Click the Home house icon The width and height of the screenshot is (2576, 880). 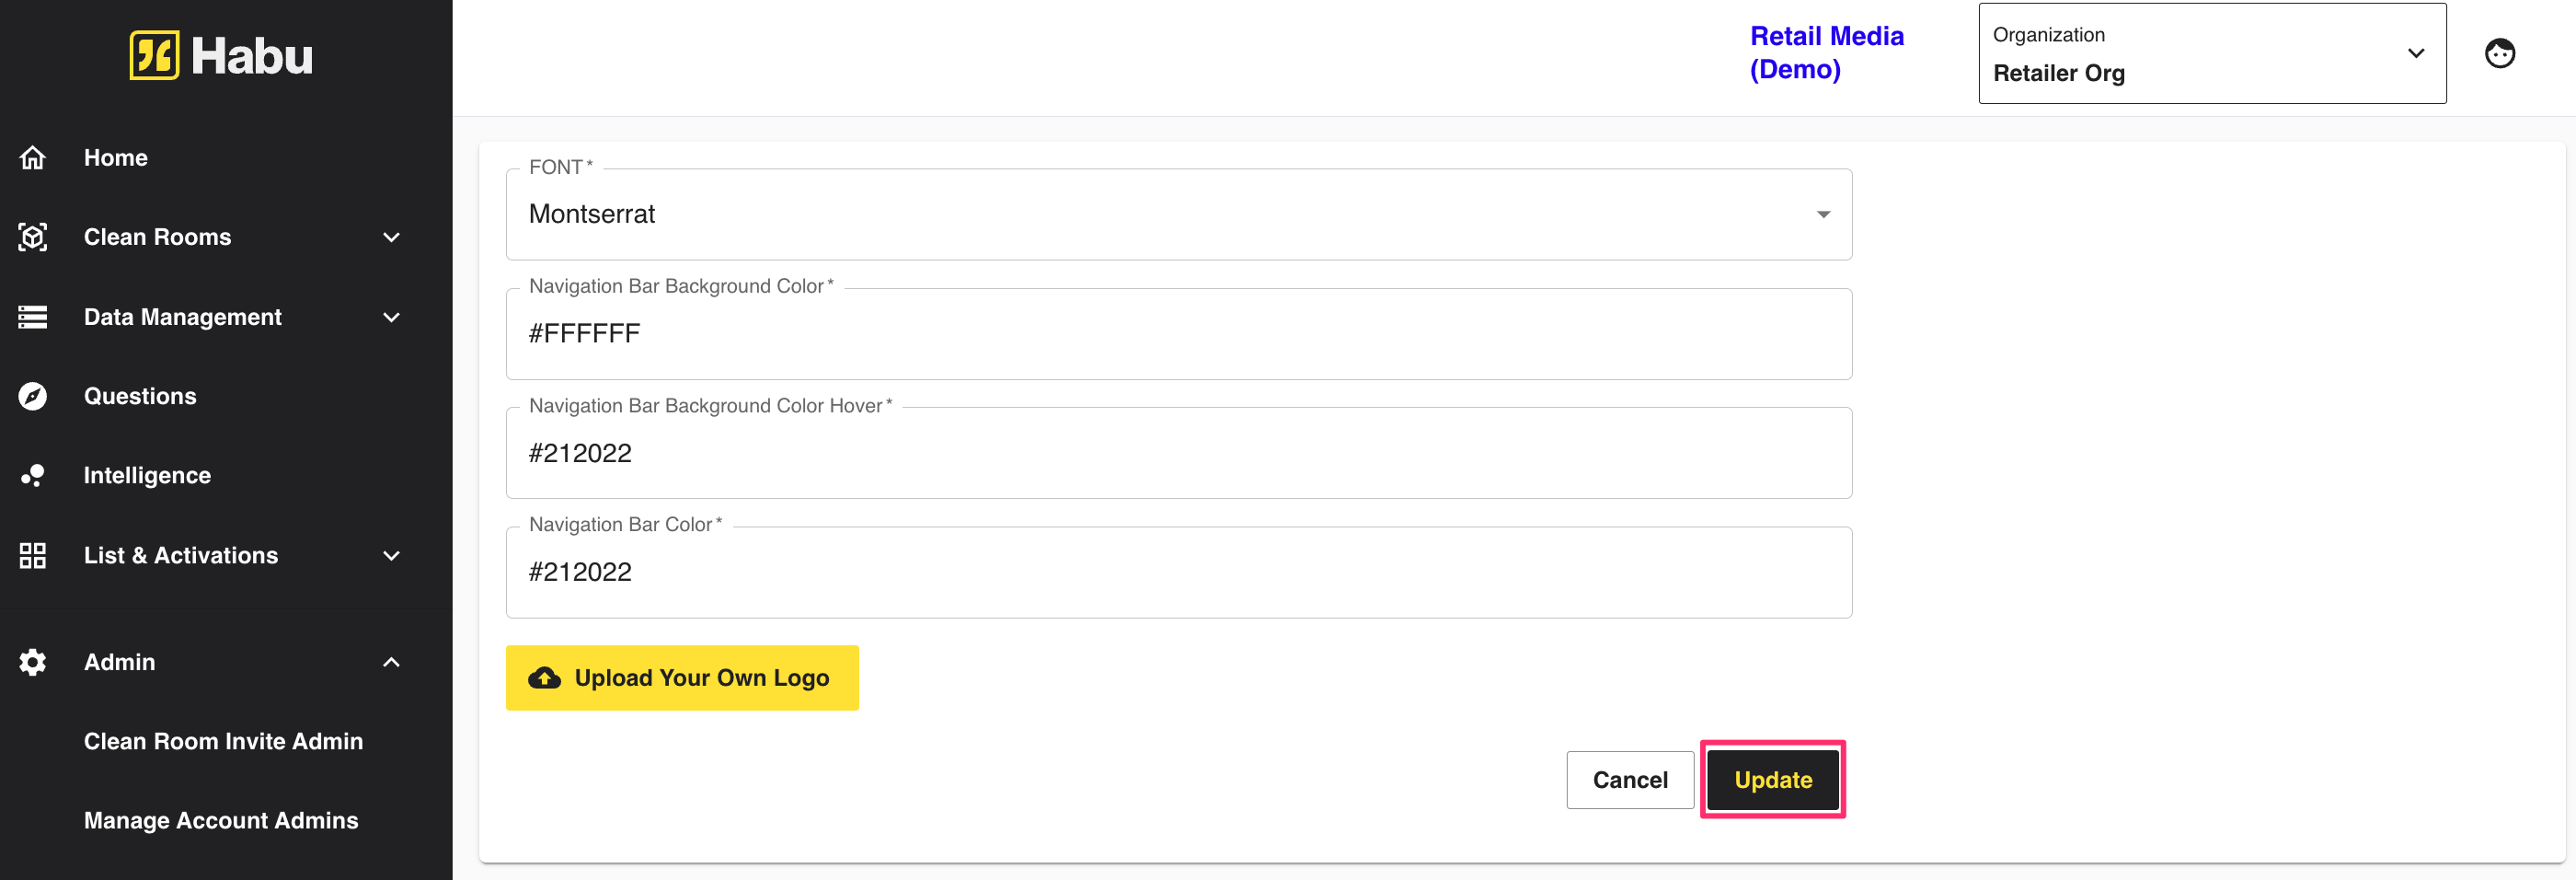coord(33,158)
